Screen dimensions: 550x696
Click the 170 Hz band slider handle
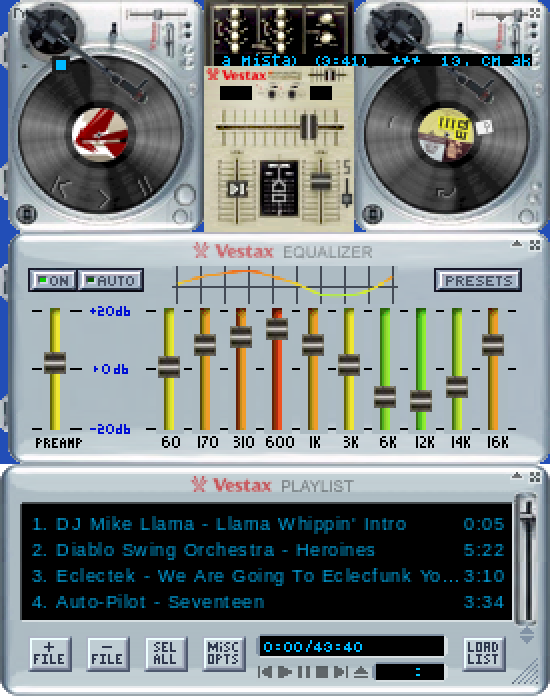click(205, 344)
